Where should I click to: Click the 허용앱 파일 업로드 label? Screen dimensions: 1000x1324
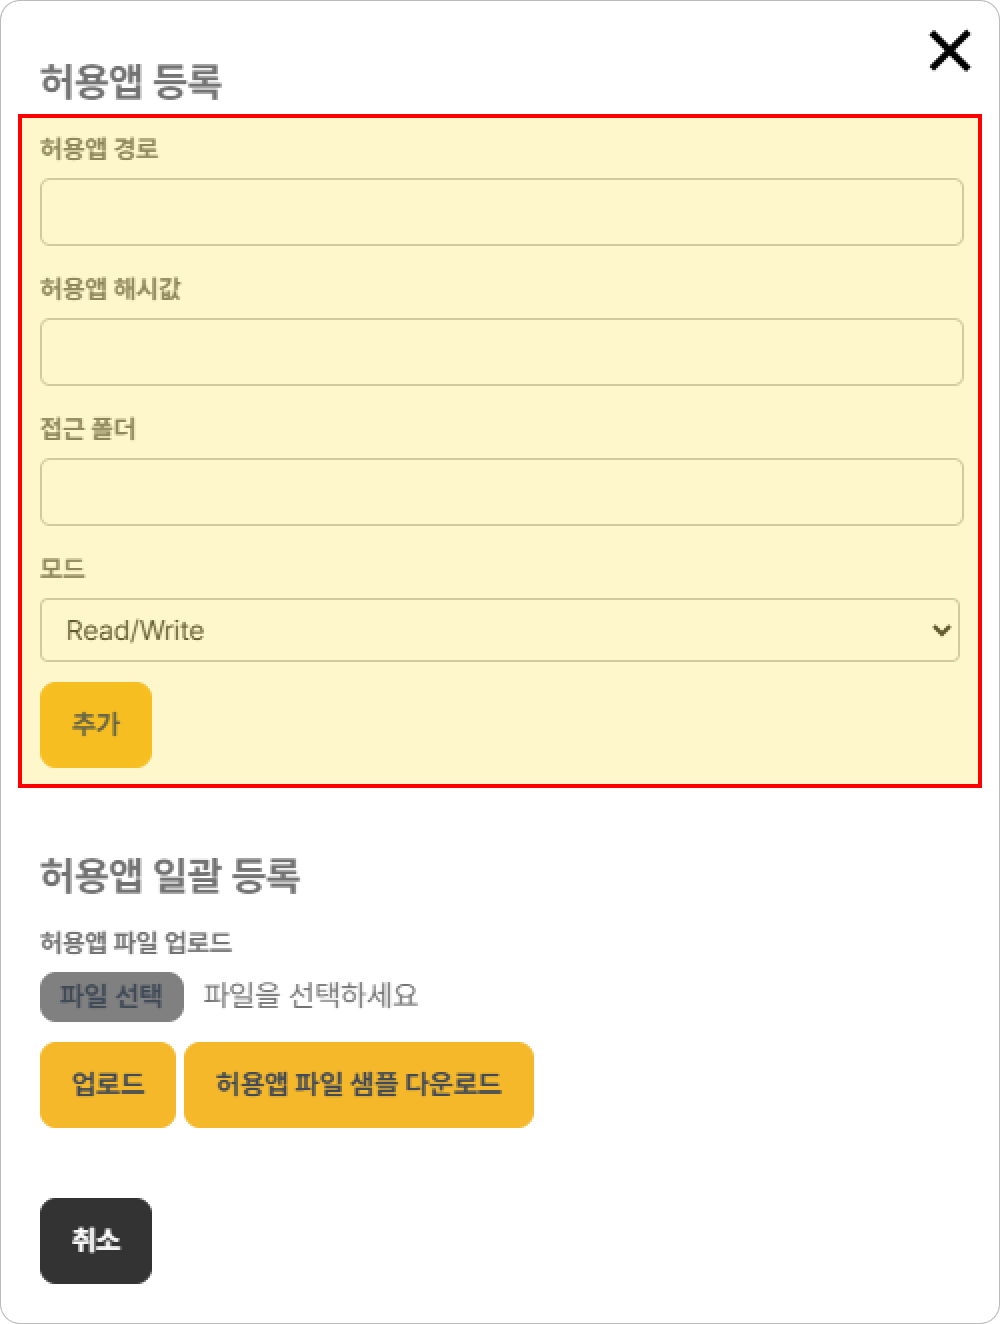(136, 942)
